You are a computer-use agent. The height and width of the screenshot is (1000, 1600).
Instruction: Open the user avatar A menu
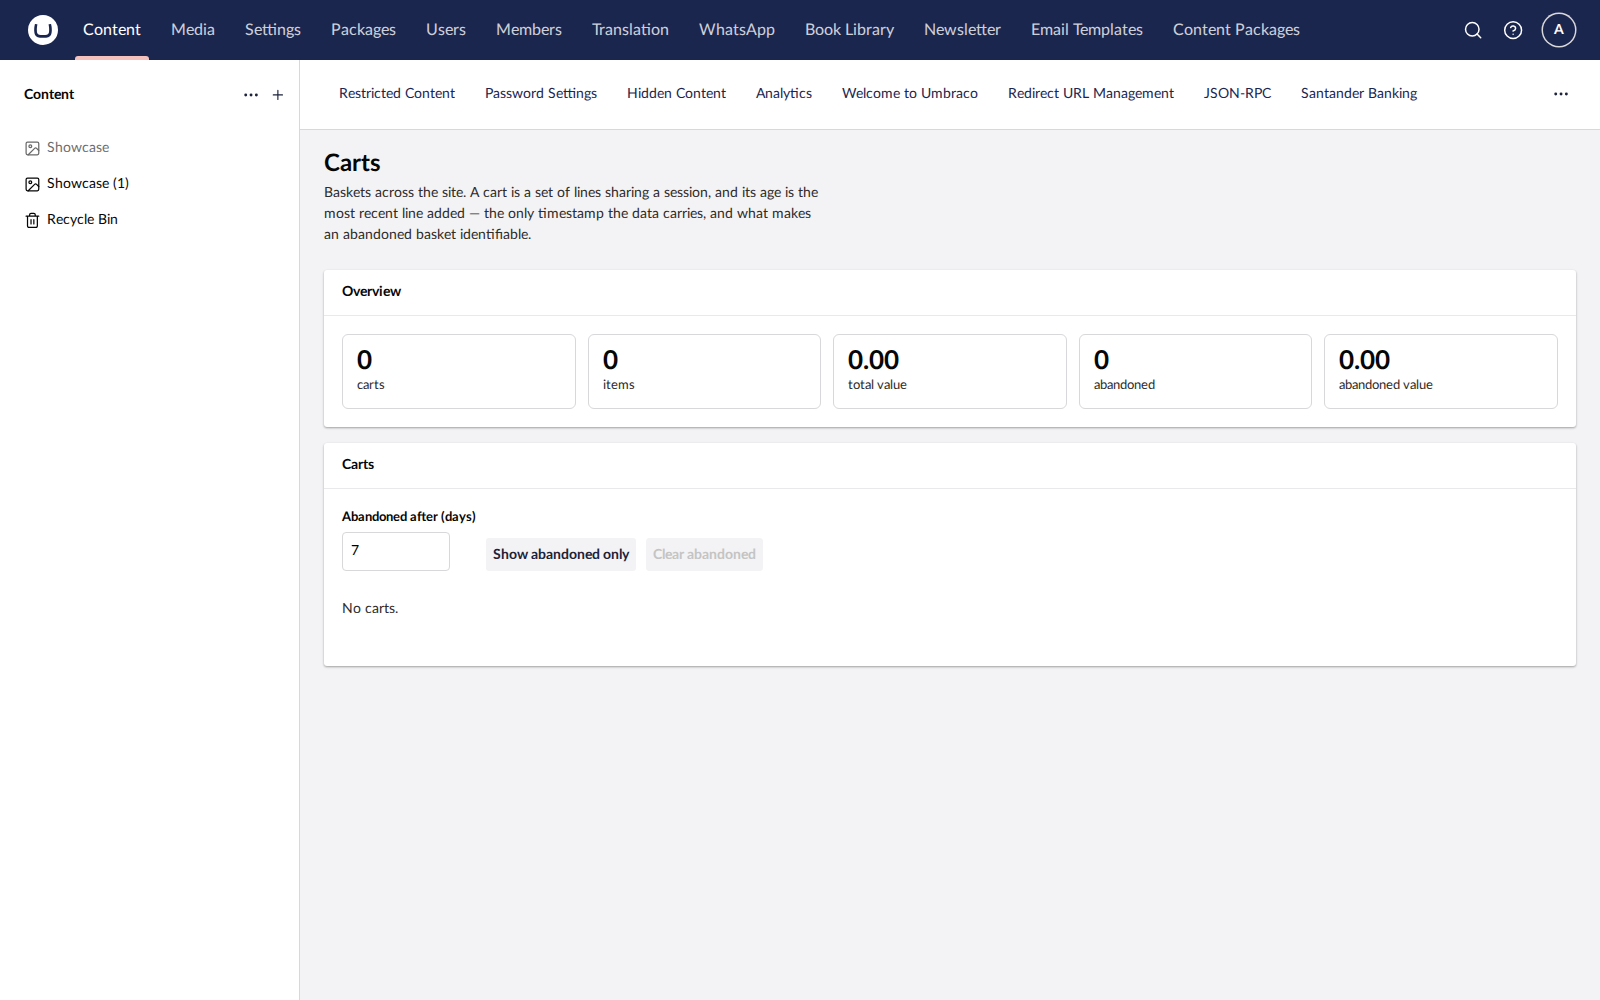(1558, 30)
